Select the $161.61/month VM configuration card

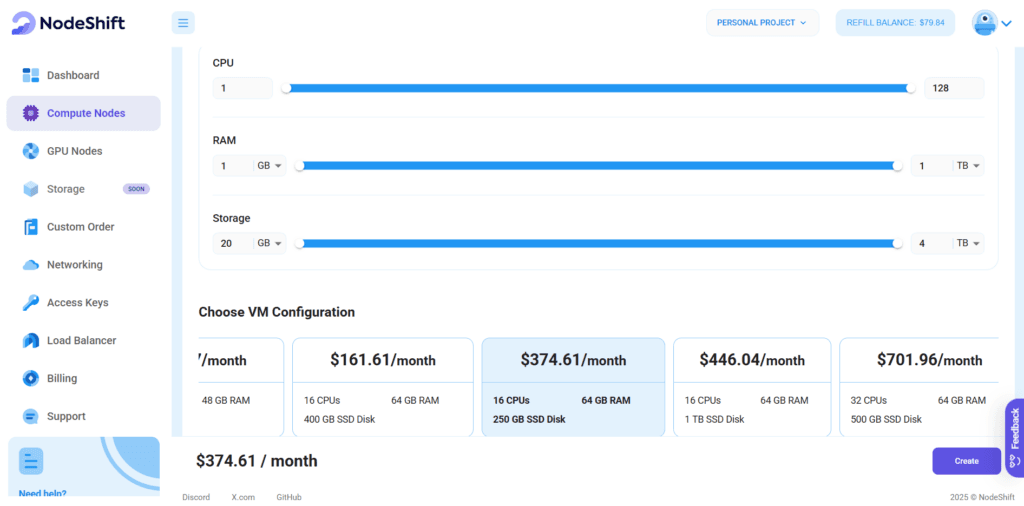(x=382, y=386)
